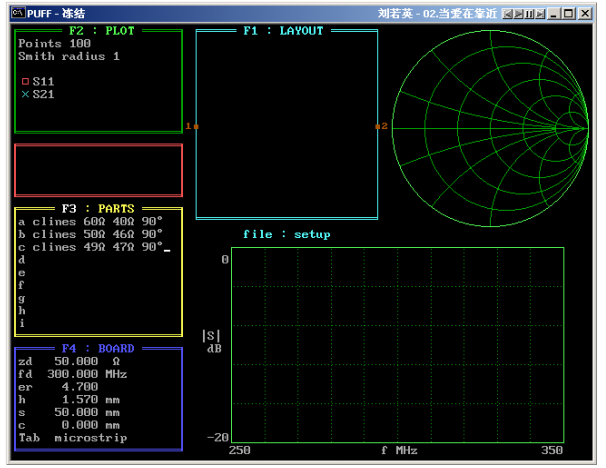Maximize the PUFF window
606x468 pixels.
pyautogui.click(x=568, y=14)
